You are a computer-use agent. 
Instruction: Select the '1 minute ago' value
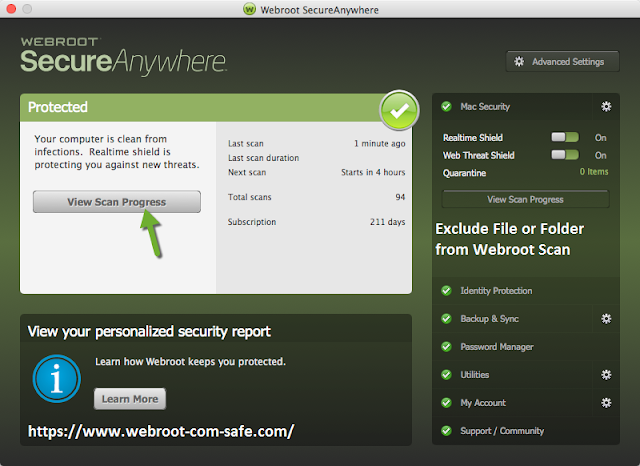(x=380, y=144)
